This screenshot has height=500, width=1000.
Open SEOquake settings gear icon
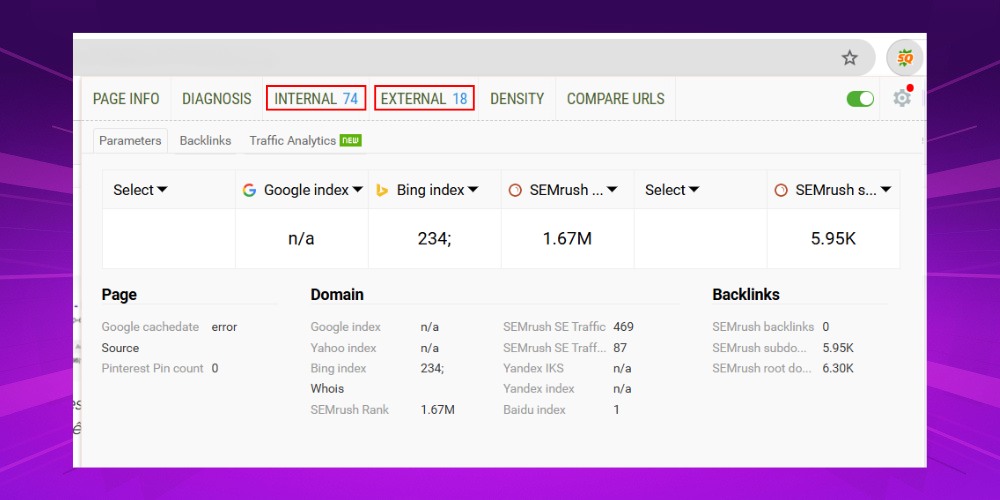[x=902, y=98]
